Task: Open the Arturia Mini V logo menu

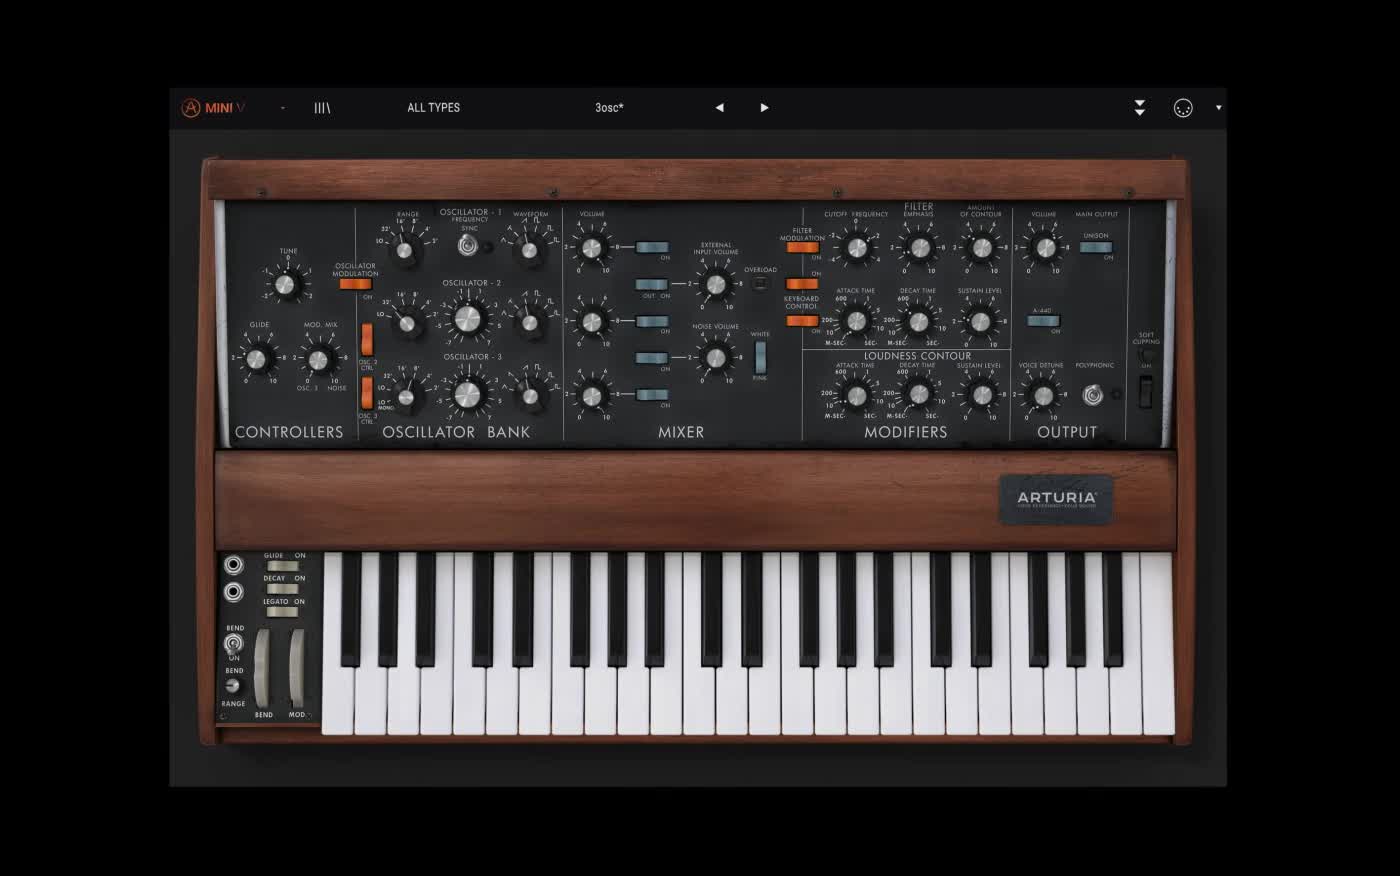Action: tap(212, 108)
